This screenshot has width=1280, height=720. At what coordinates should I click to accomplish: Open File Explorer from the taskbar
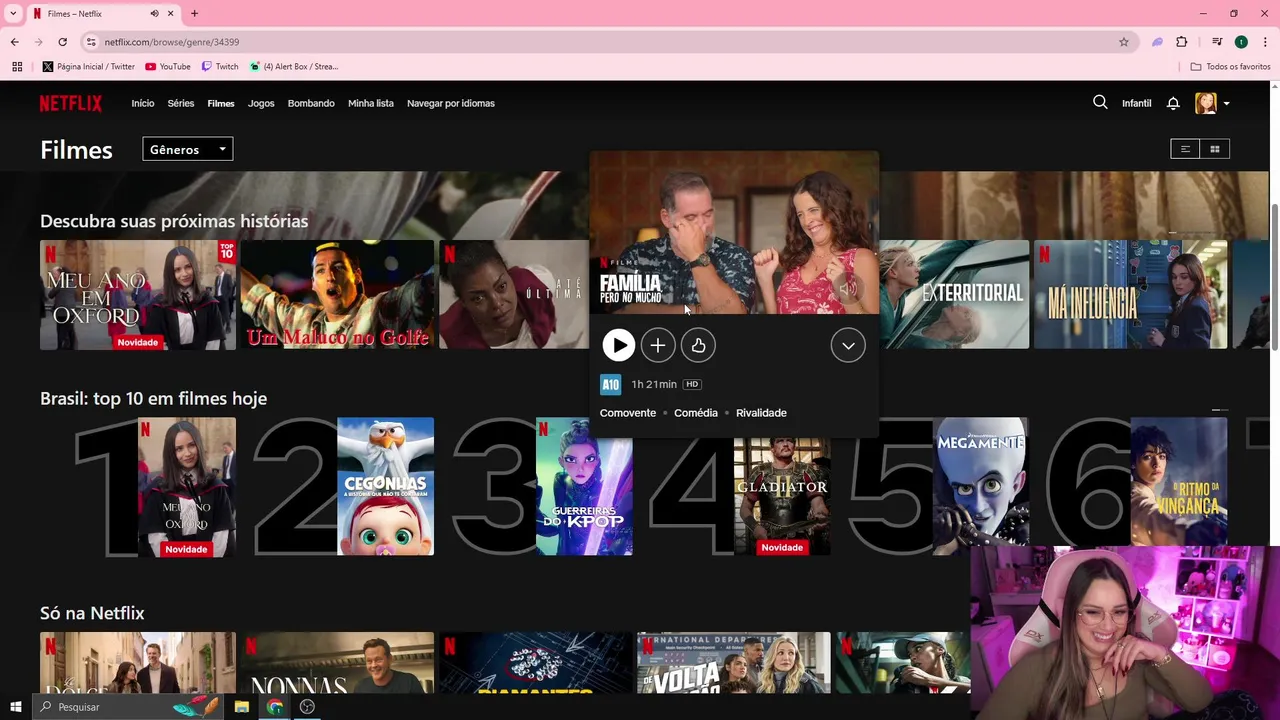tap(241, 707)
